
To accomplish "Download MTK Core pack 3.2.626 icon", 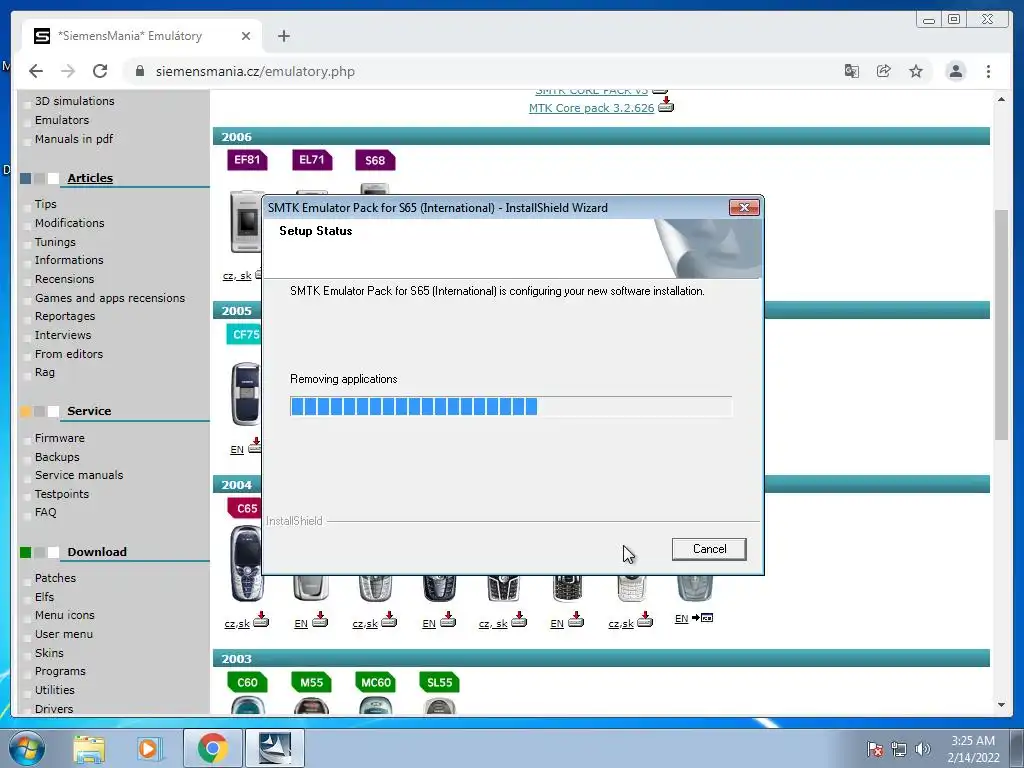I will pos(665,104).
